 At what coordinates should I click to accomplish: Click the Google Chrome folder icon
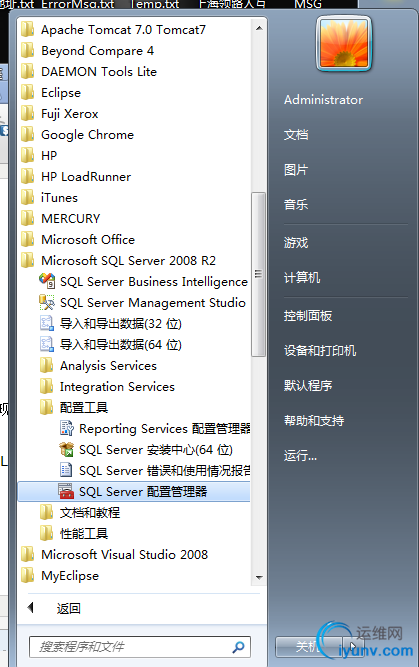click(28, 134)
